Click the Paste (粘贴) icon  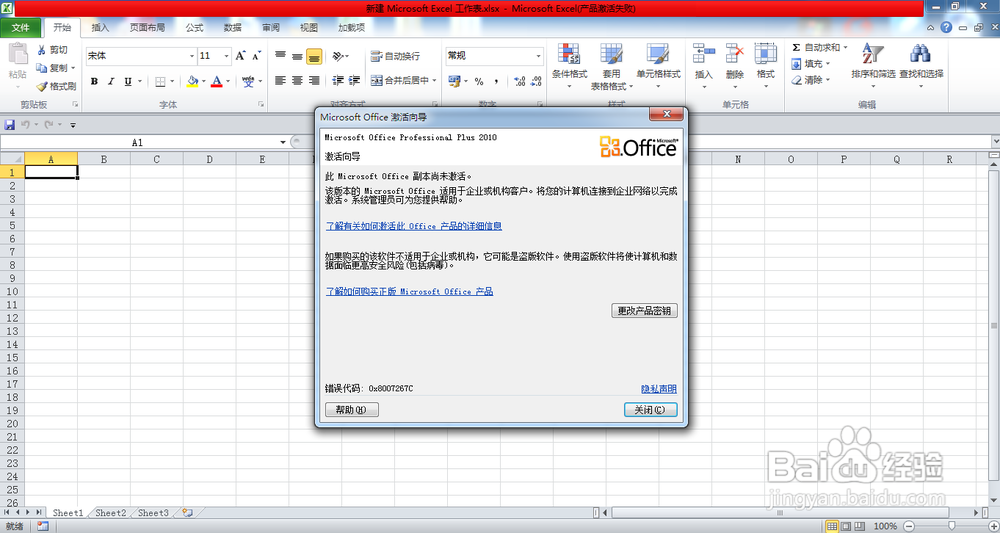tap(18, 54)
